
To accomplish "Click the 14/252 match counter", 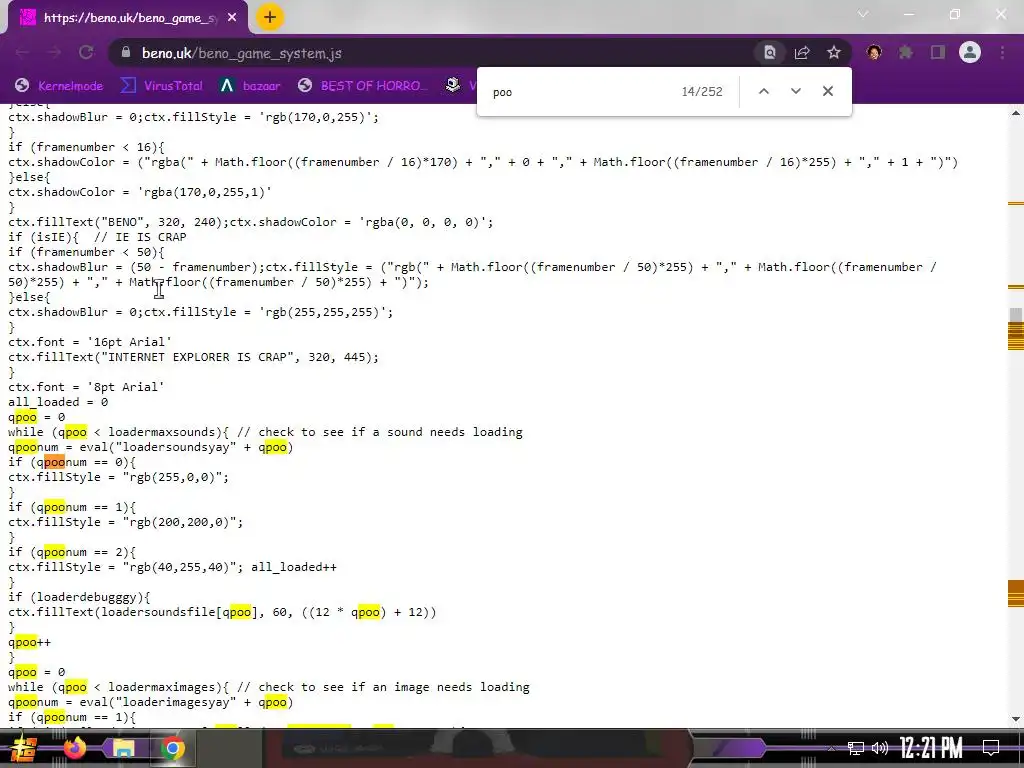I will point(702,92).
